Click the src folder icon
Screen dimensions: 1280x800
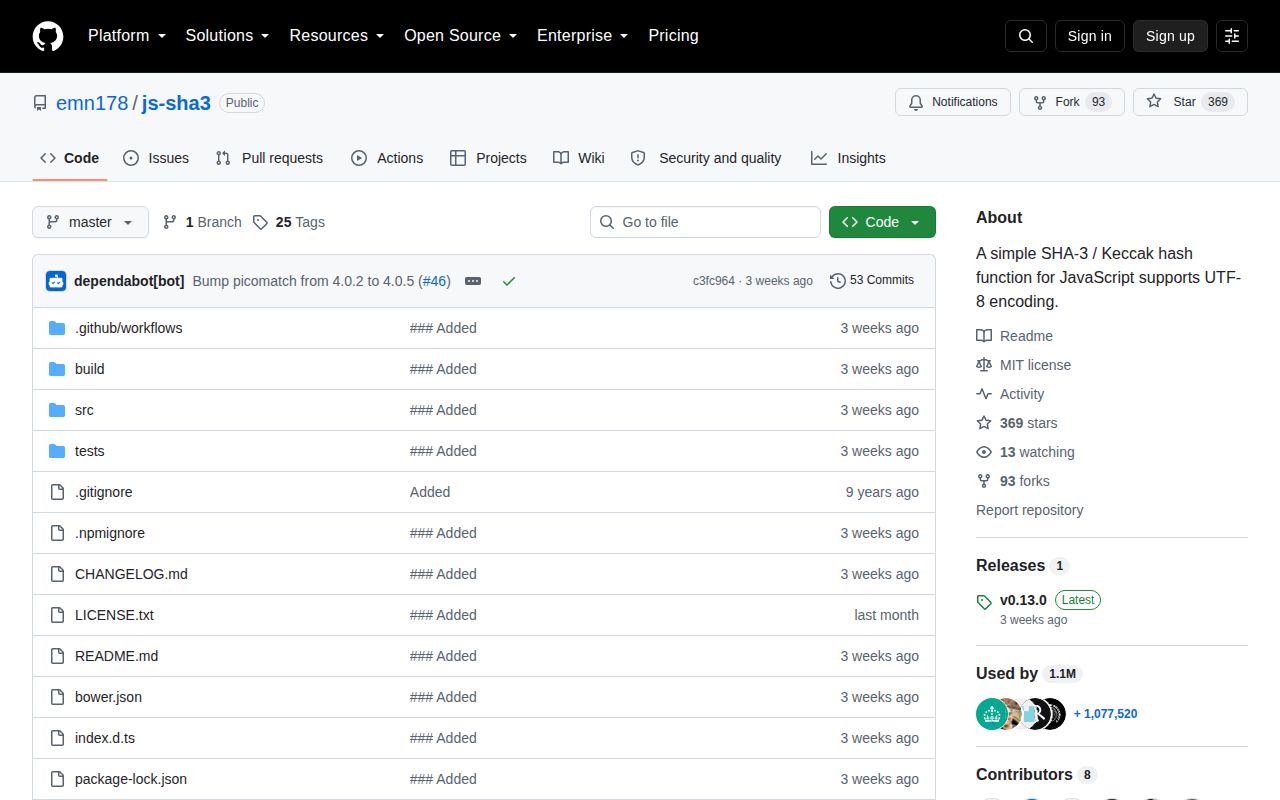pyautogui.click(x=57, y=410)
